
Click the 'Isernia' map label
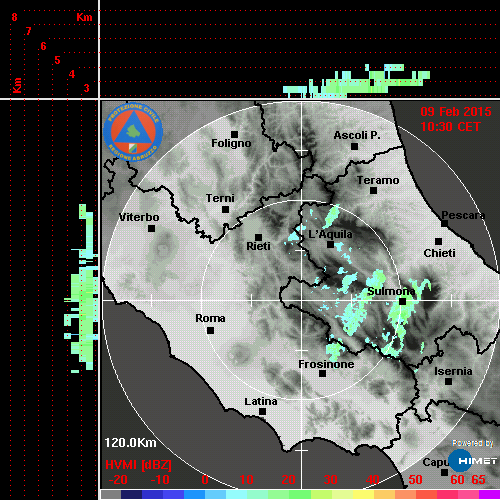coord(453,371)
